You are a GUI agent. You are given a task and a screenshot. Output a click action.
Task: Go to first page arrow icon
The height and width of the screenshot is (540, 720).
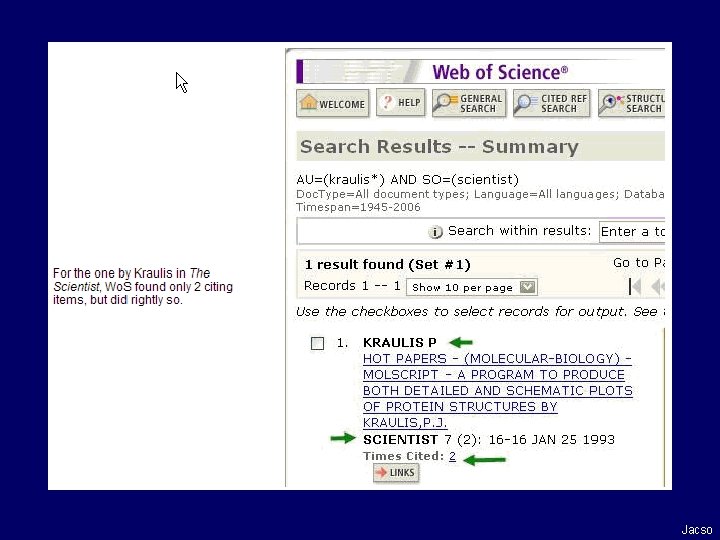pyautogui.click(x=635, y=287)
